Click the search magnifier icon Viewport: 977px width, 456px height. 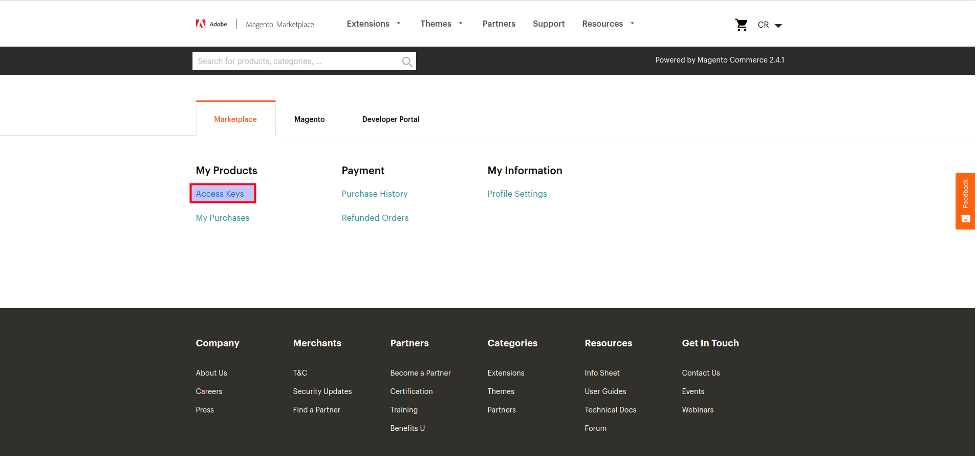[x=406, y=61]
